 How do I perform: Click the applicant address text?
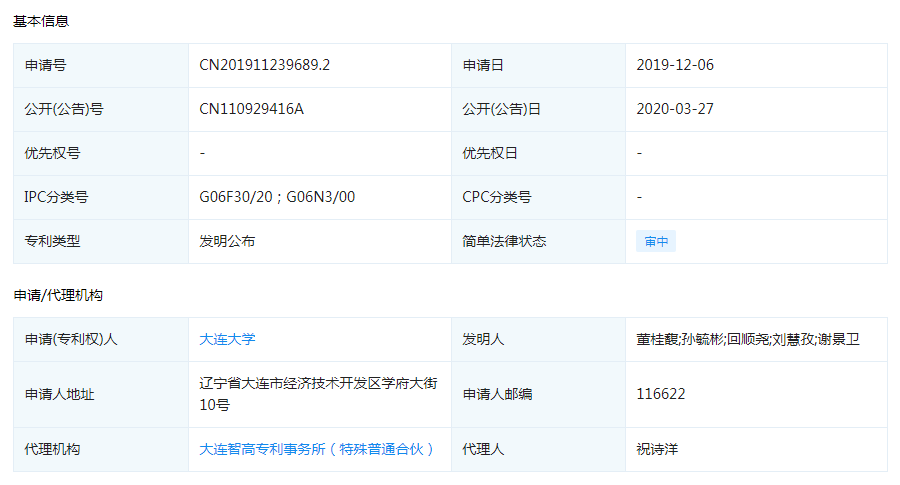(317, 394)
